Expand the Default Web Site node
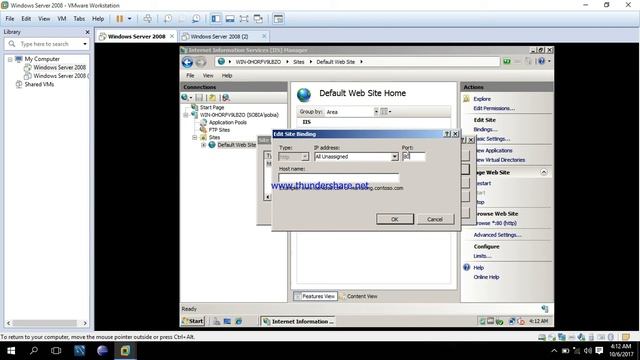 click(203, 145)
